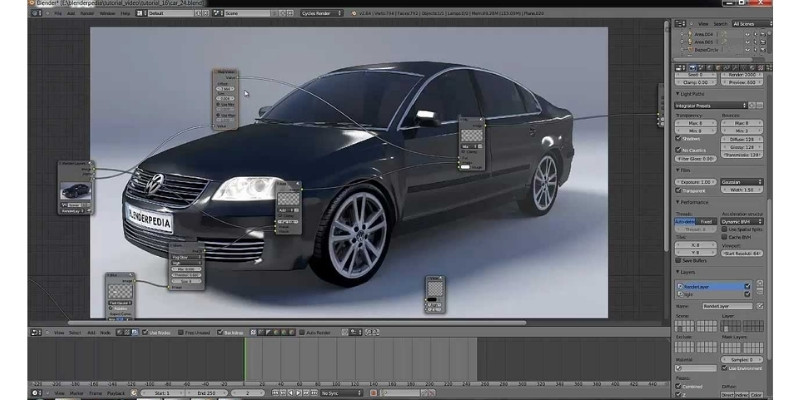Remove integrator preset with minus icon

760,106
